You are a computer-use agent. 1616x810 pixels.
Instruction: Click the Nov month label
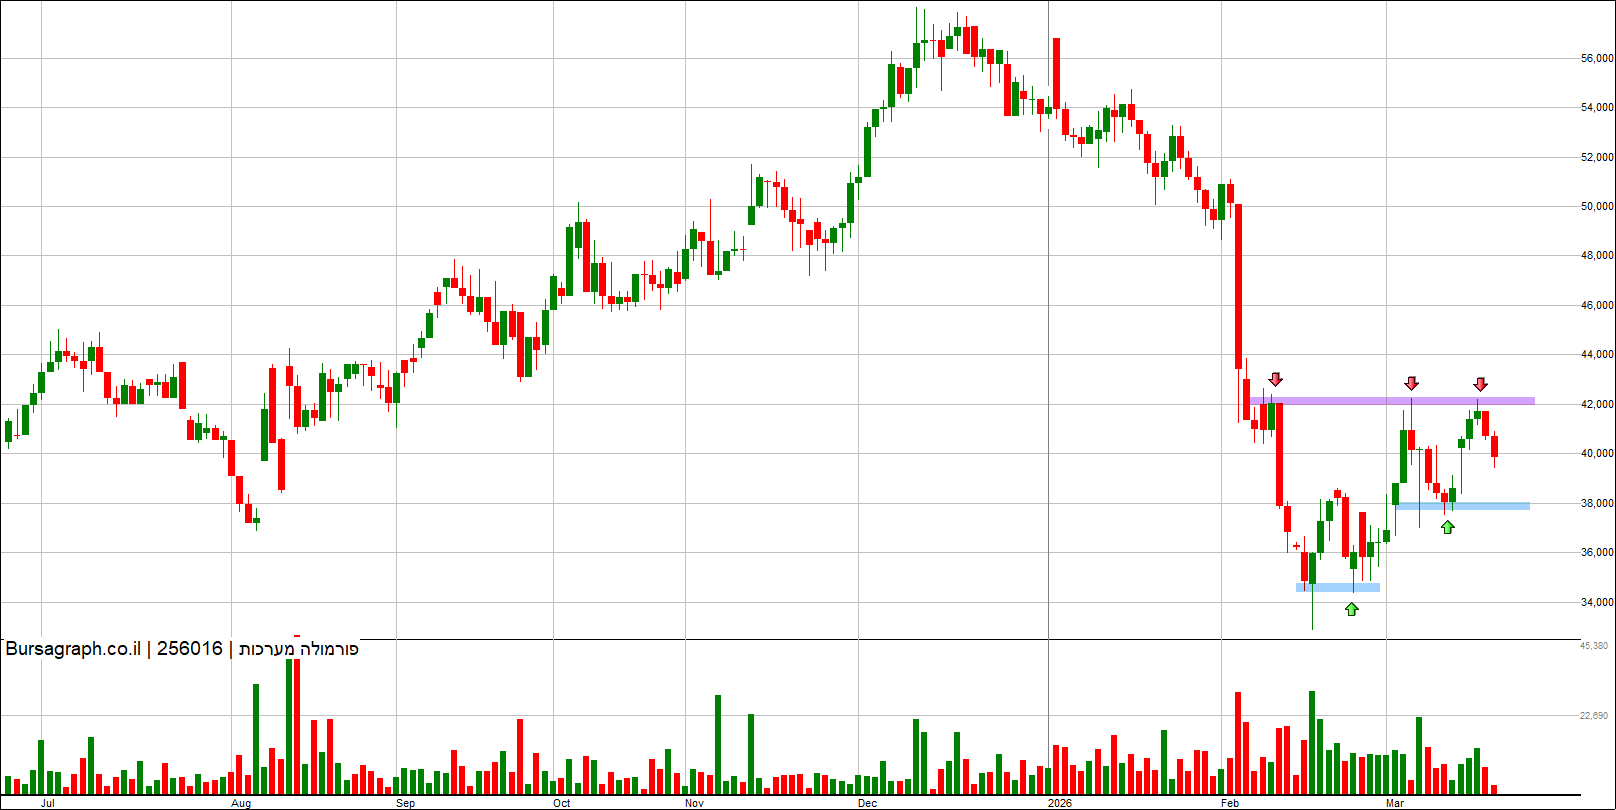coord(694,803)
